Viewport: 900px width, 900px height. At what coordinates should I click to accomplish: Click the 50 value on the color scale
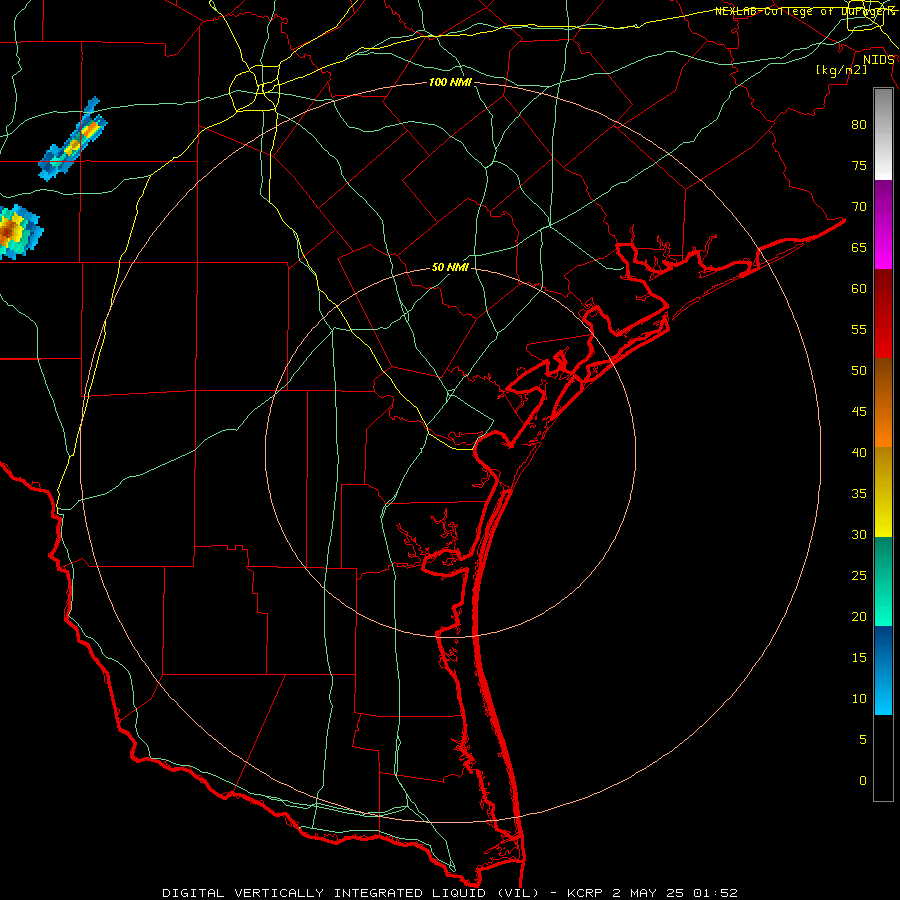[859, 370]
